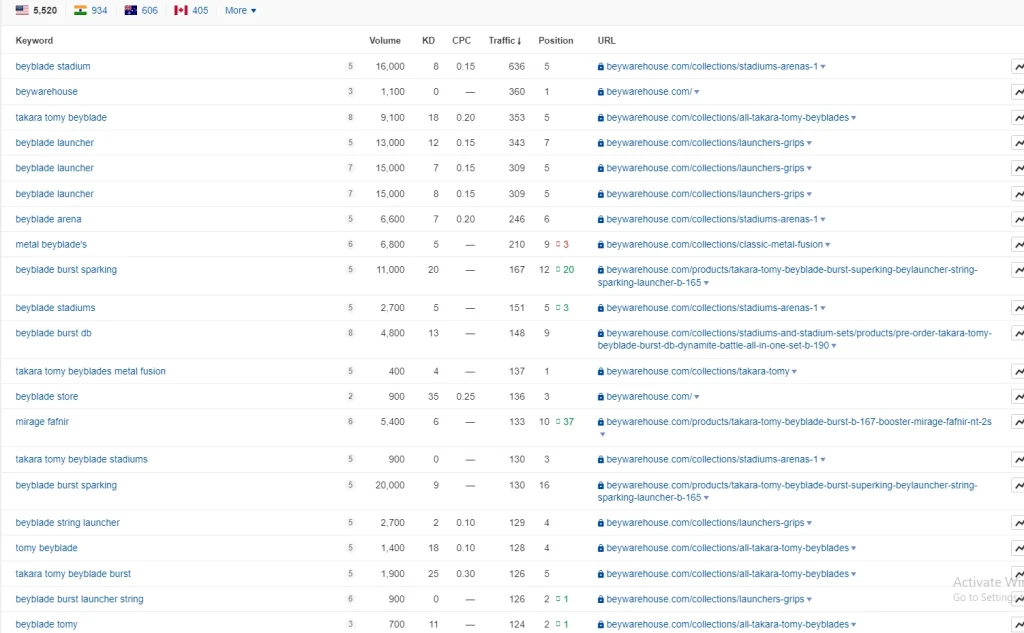
Task: Click SERP features badge in 'beywarehouse' row
Action: (x=350, y=91)
